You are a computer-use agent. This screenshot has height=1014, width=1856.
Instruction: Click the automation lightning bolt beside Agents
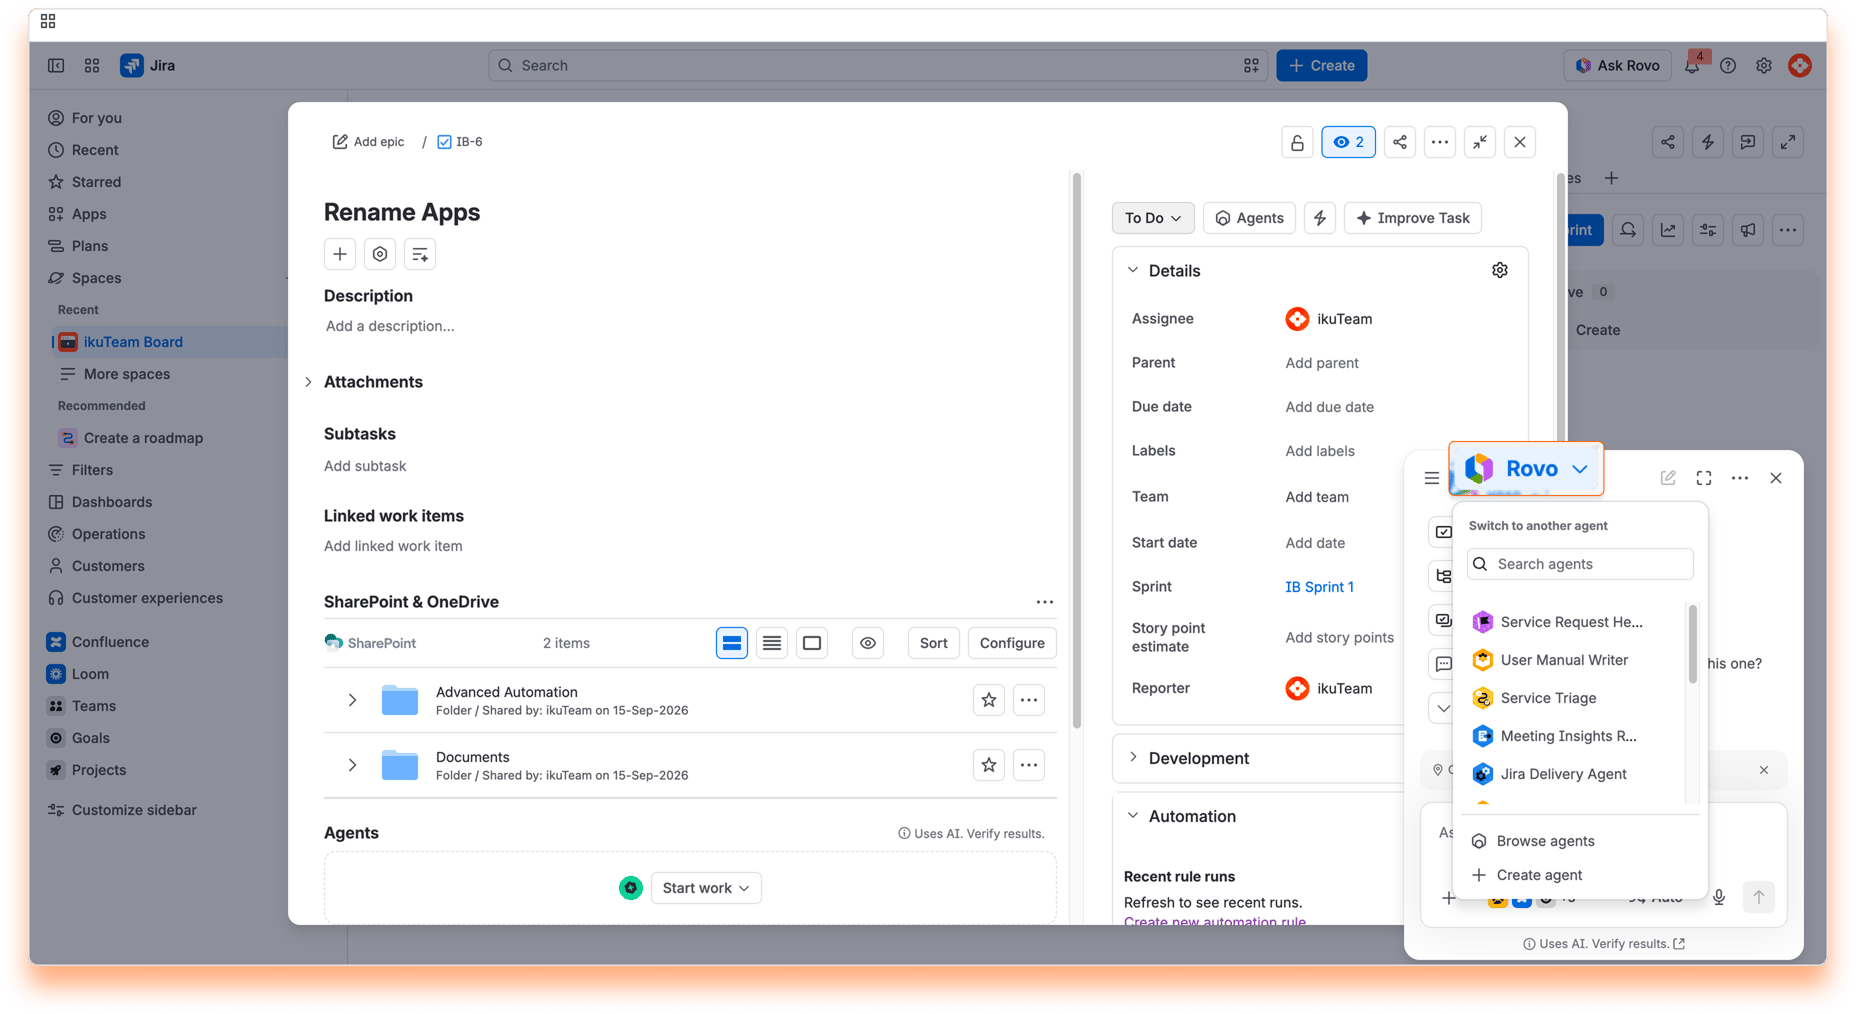click(1320, 218)
